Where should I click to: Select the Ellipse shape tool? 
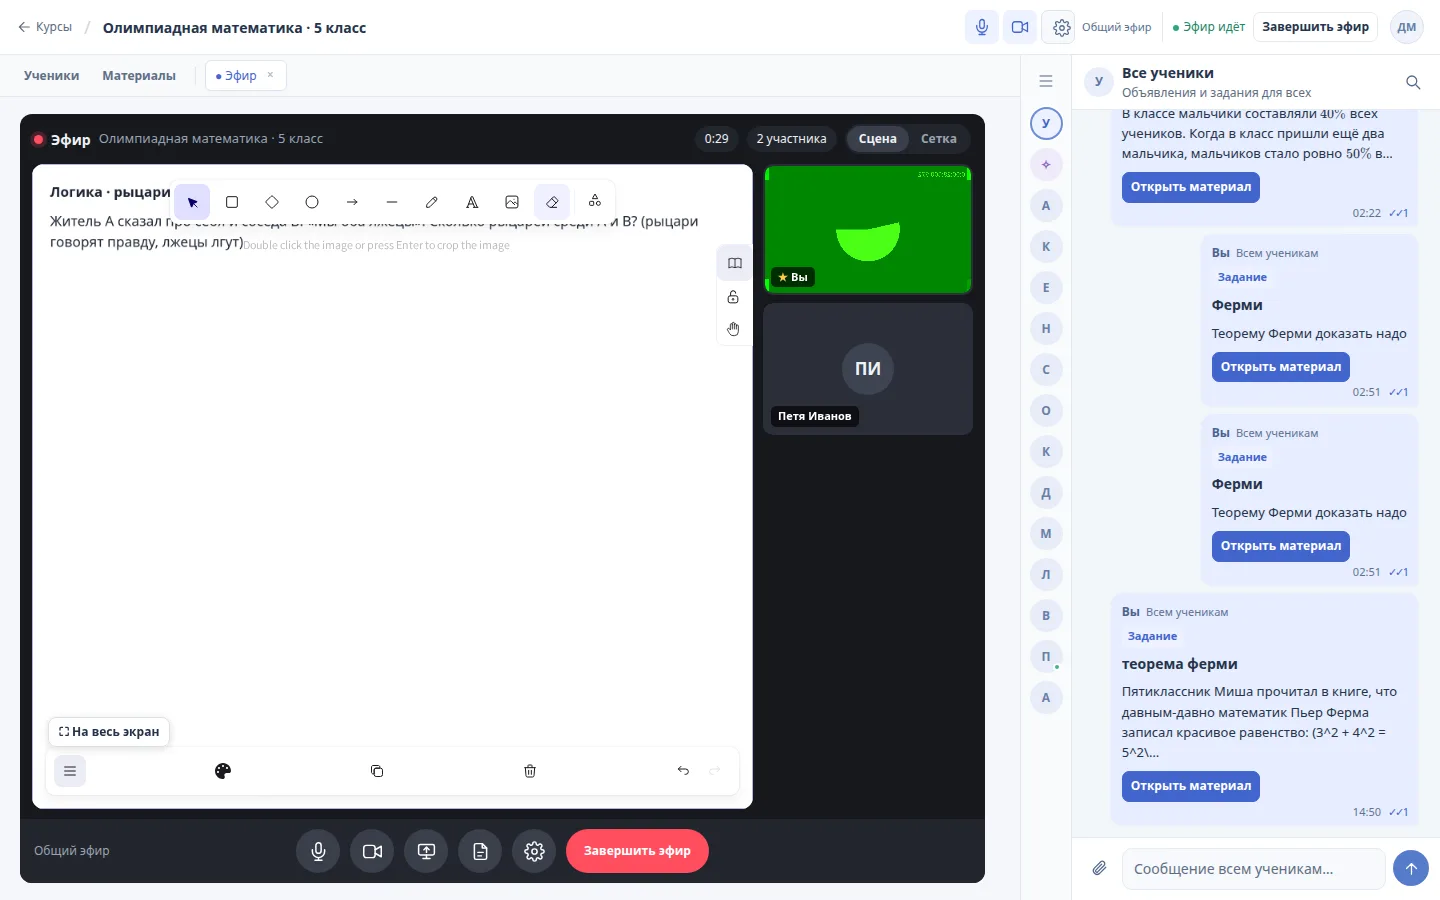click(x=312, y=202)
